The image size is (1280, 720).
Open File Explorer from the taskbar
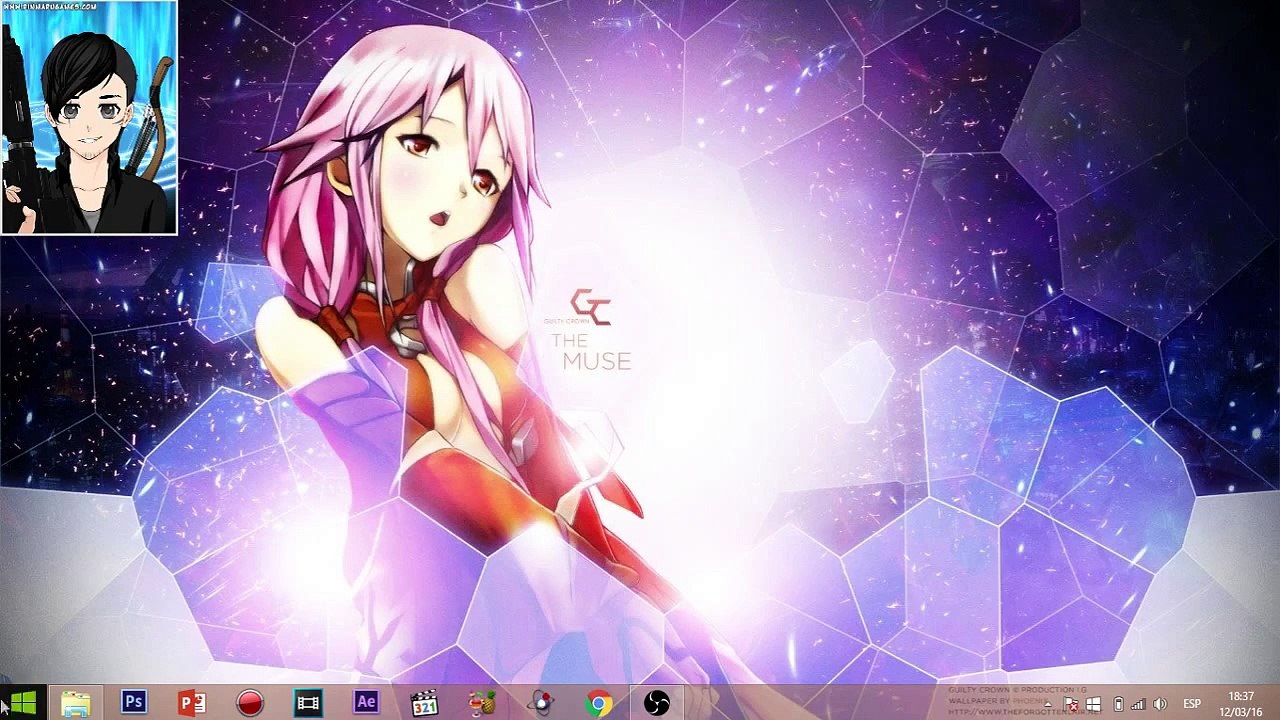tap(76, 703)
